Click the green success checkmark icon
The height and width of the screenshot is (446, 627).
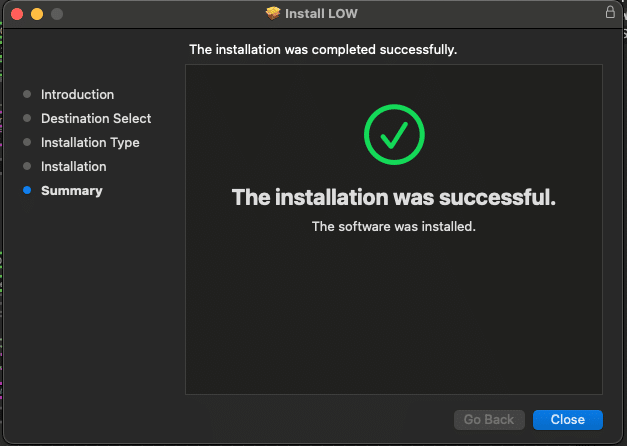(x=394, y=134)
